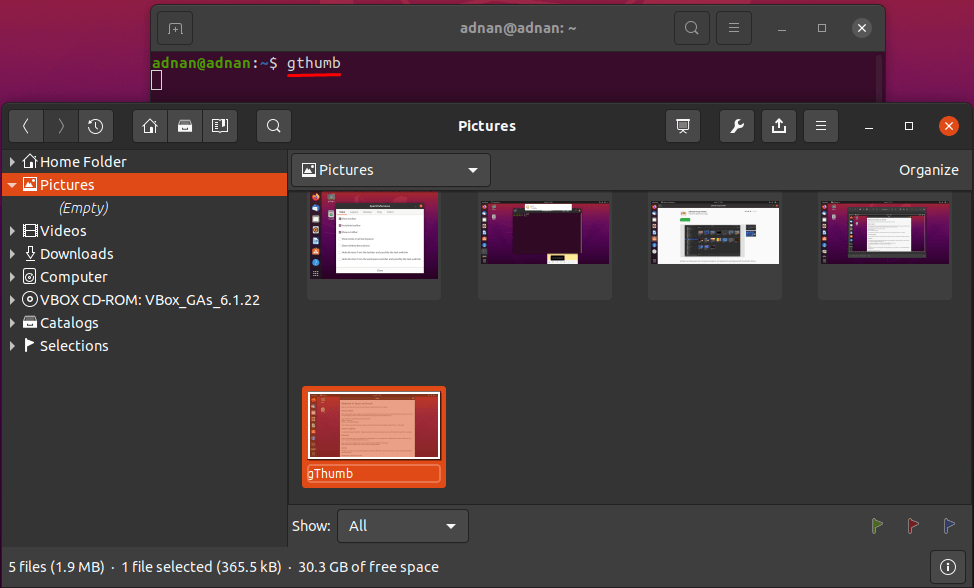Viewport: 974px width, 588px height.
Task: Expand the Computer tree node
Action: tap(12, 276)
